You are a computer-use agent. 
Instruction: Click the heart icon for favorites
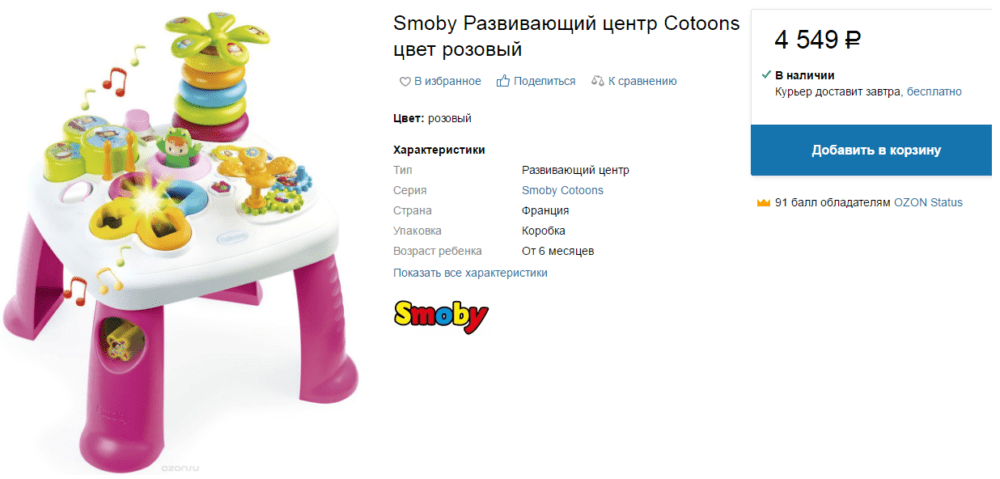(404, 82)
